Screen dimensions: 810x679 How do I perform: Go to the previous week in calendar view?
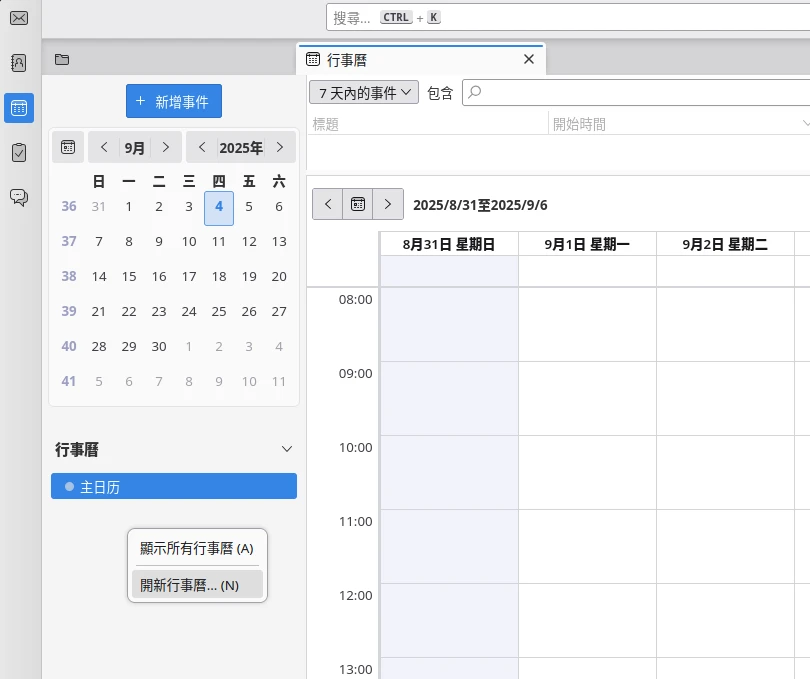(x=327, y=204)
